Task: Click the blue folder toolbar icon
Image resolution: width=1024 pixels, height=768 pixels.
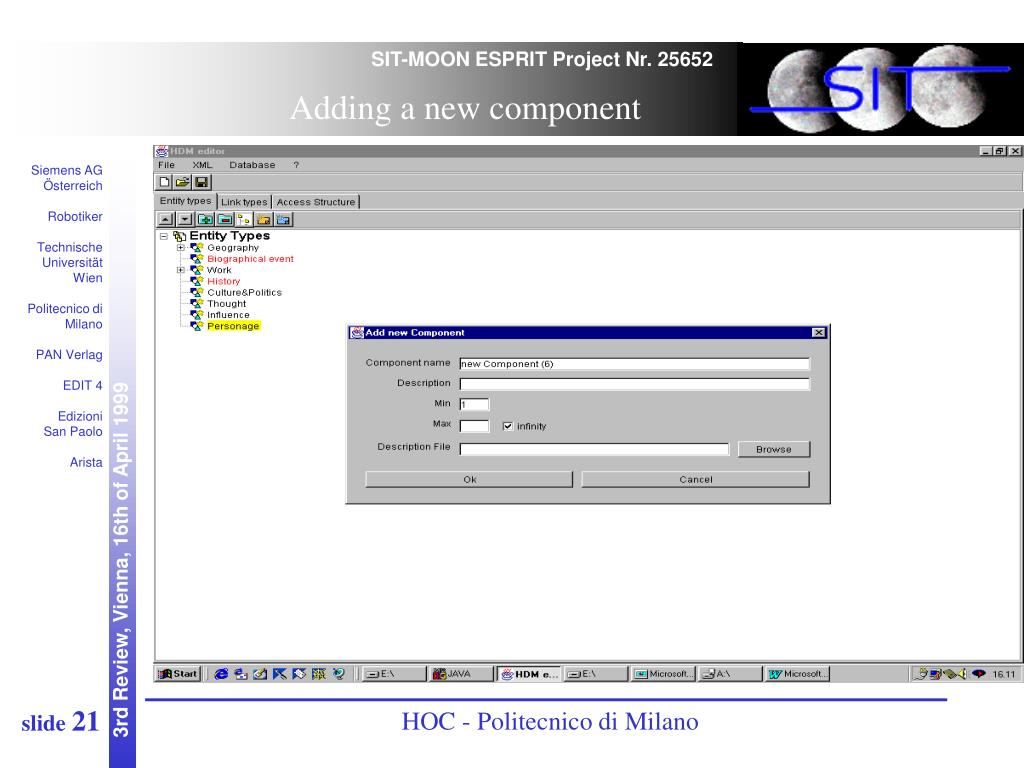Action: [x=283, y=219]
